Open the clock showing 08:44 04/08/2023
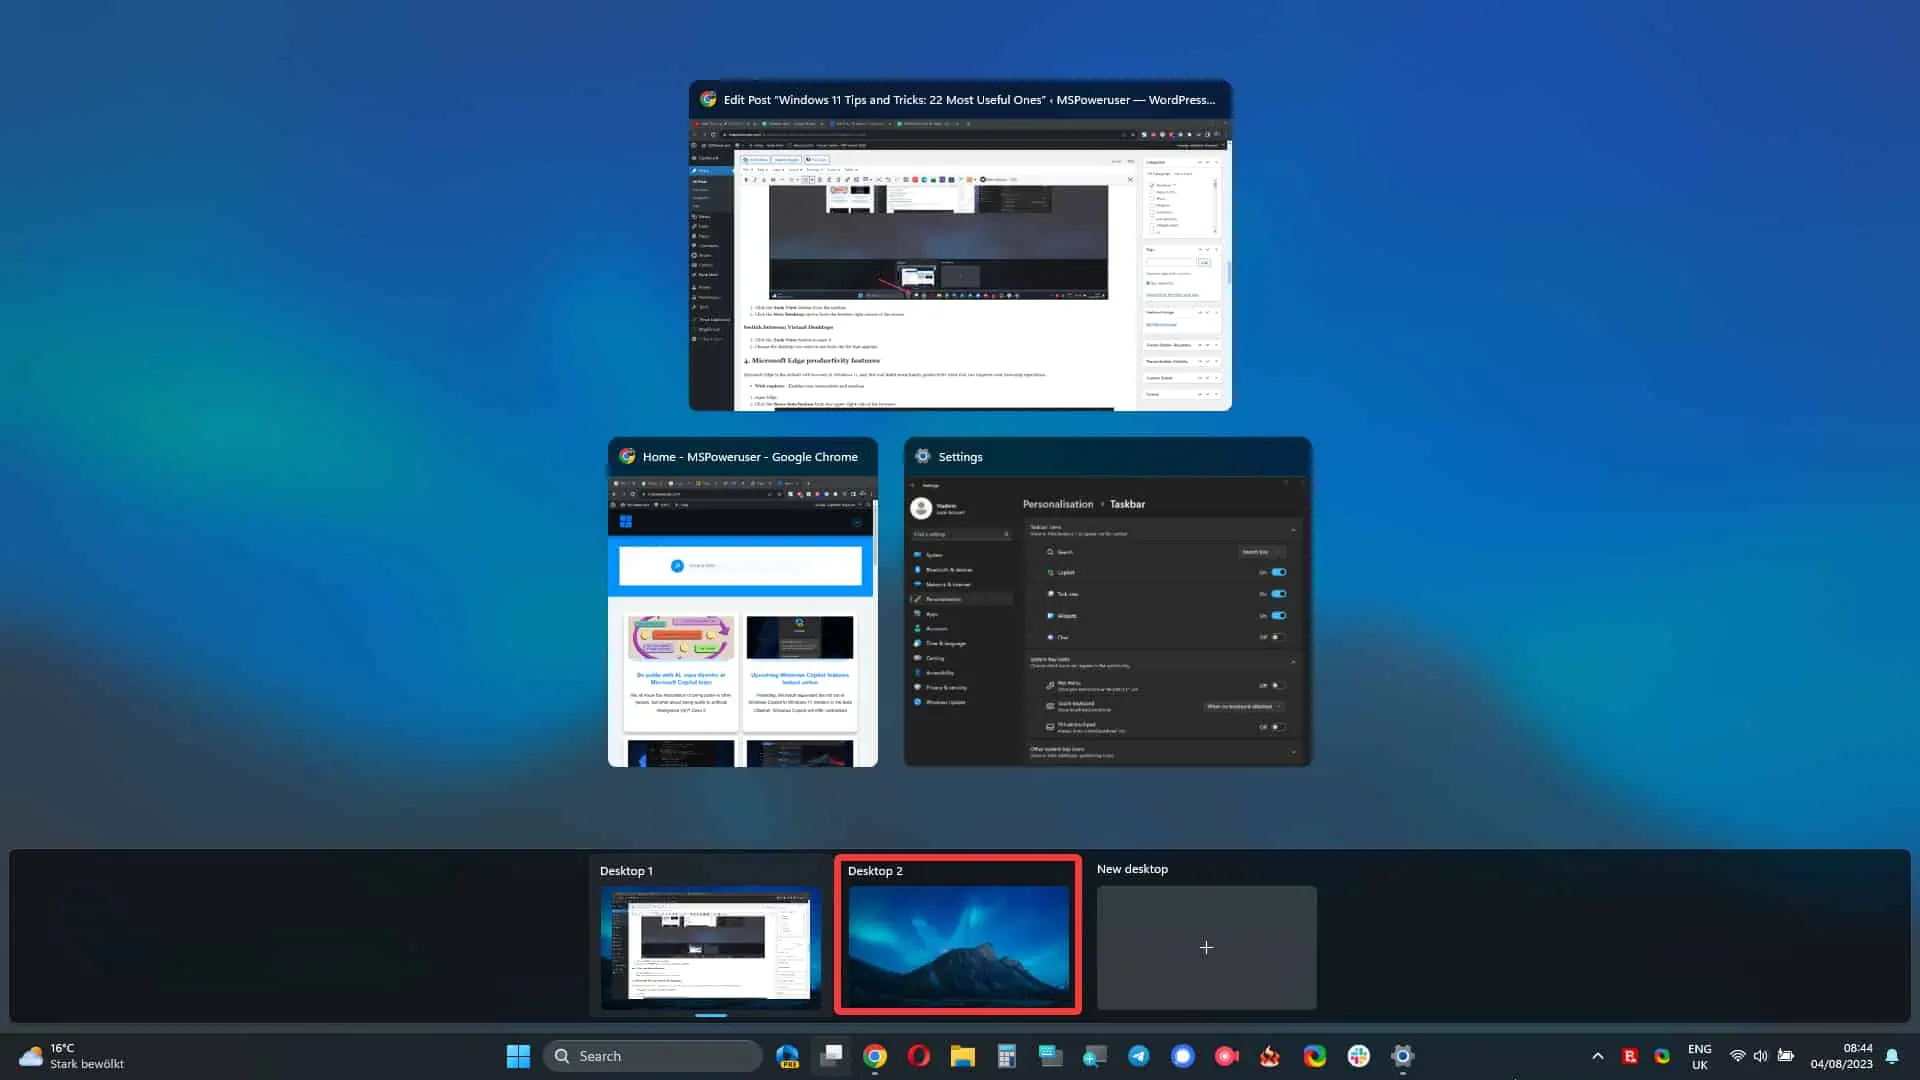The width and height of the screenshot is (1920, 1080). (x=1841, y=1056)
